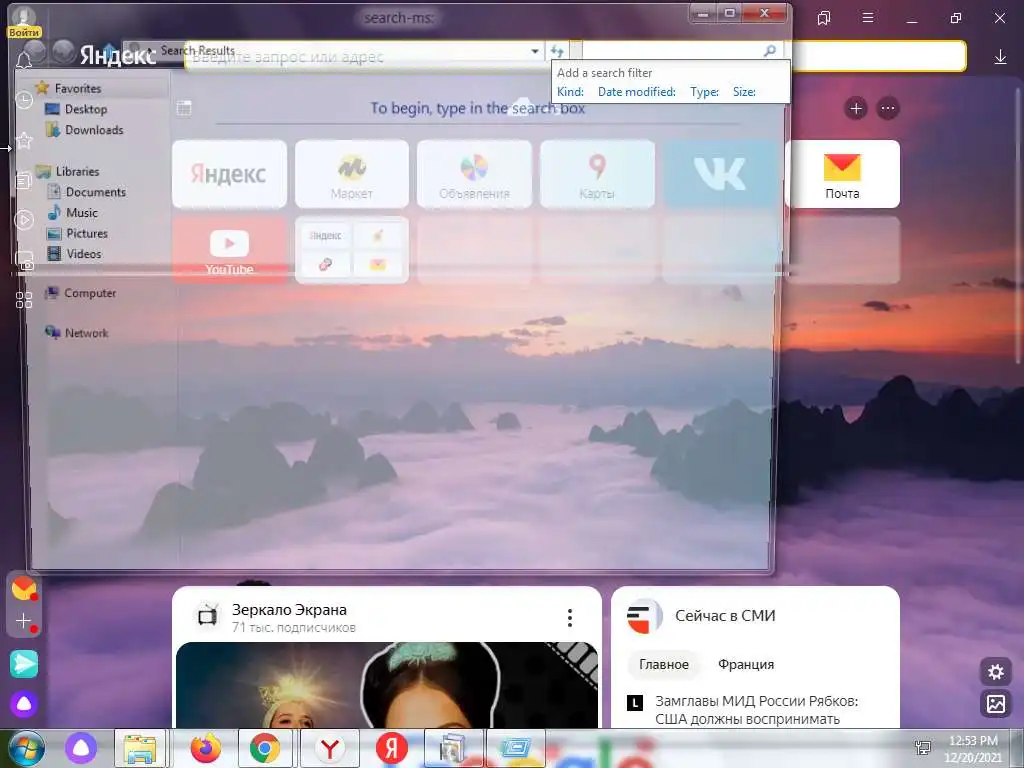Expand Explorer address bar dropdown arrow

click(535, 50)
